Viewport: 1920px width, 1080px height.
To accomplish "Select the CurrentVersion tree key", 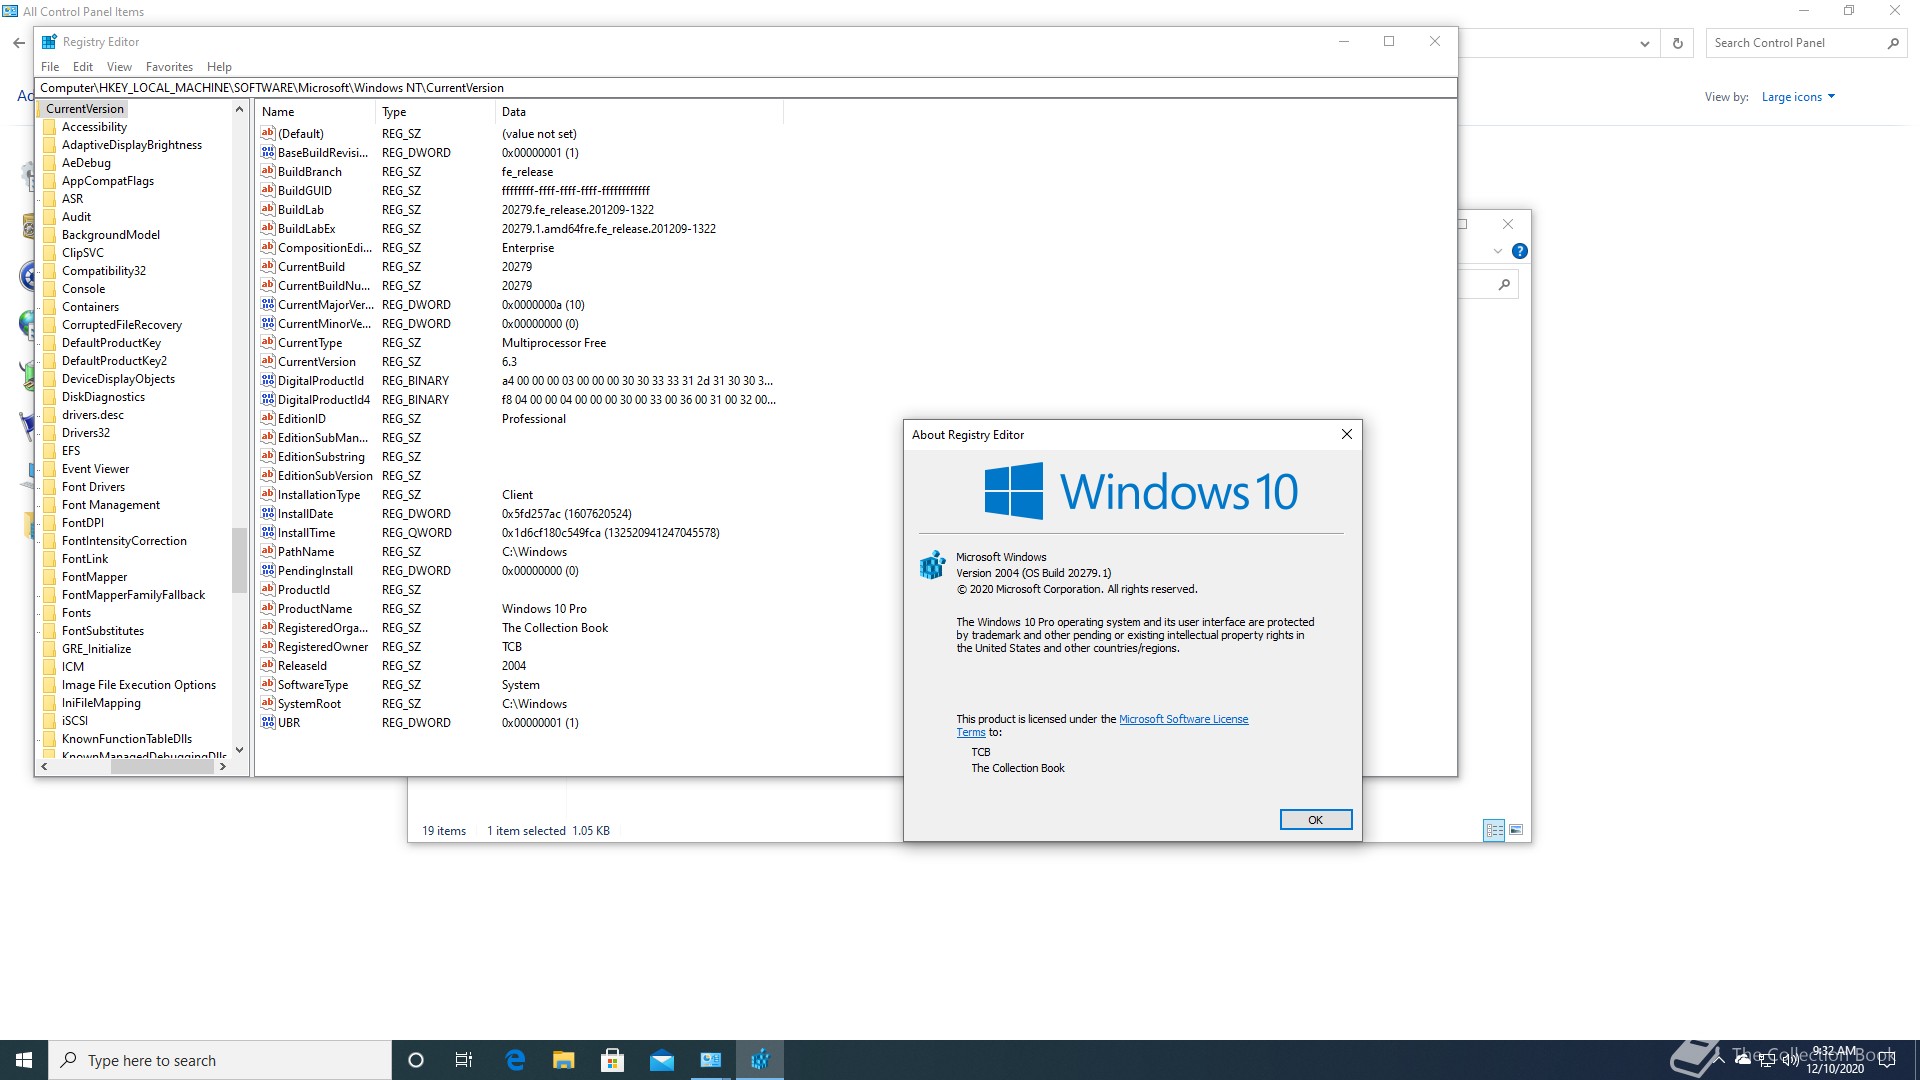I will click(x=84, y=109).
